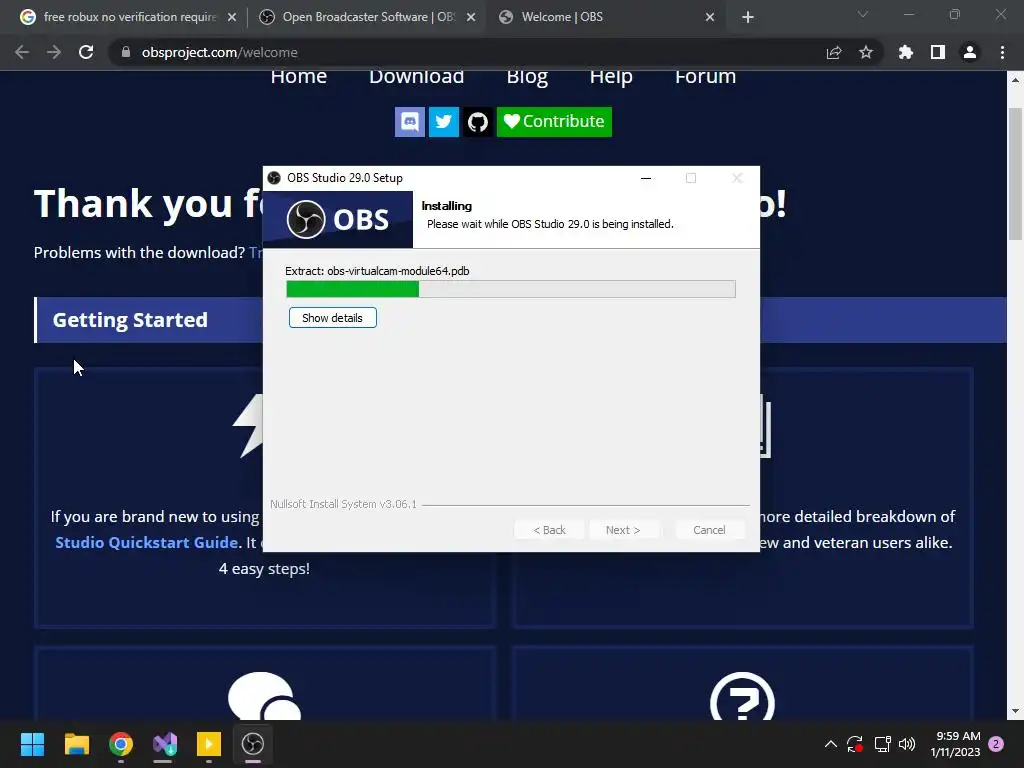View site lock information icon

click(126, 52)
